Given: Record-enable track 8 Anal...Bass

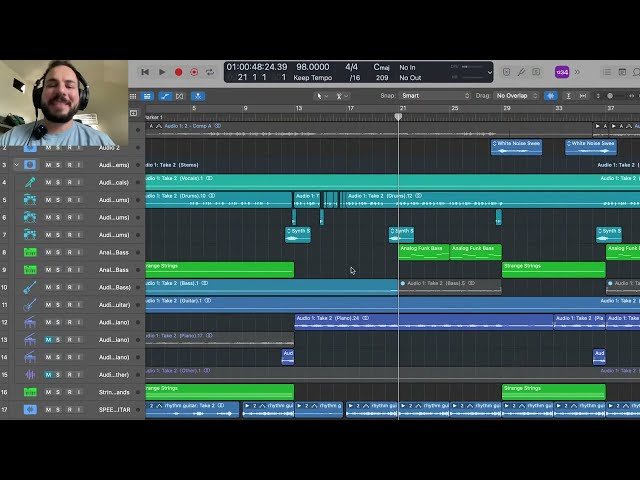Looking at the screenshot, I should point(69,252).
